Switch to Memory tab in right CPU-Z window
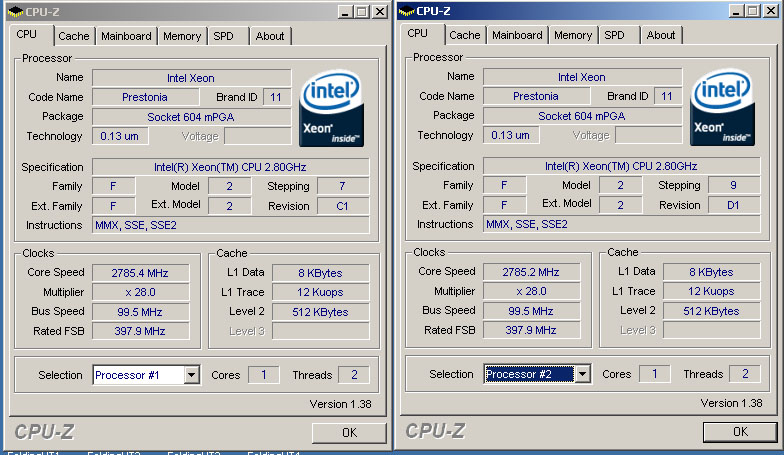Screen dimensions: 784x455 572,35
